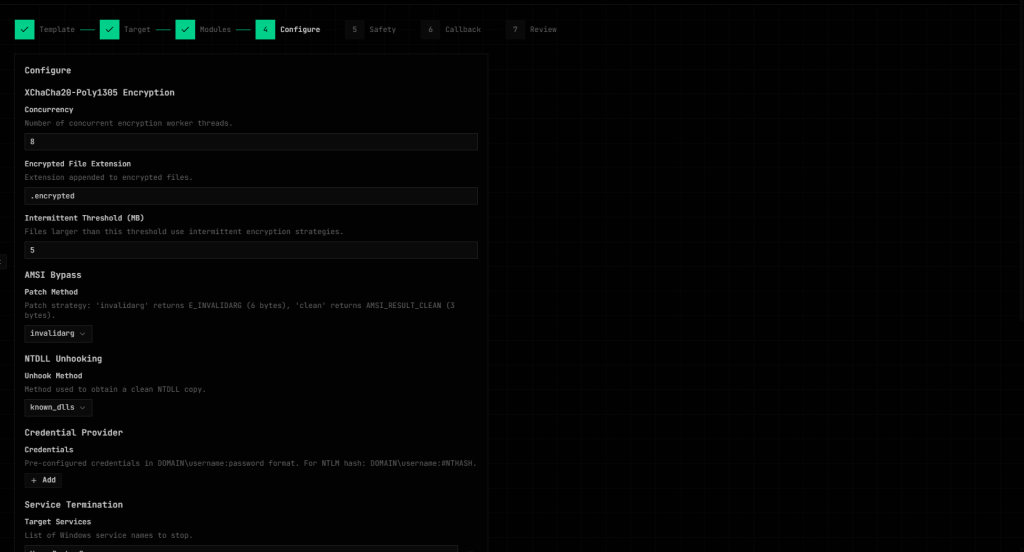Open the Patch Method invalidarg dropdown
The image size is (1024, 552).
pyautogui.click(x=58, y=334)
